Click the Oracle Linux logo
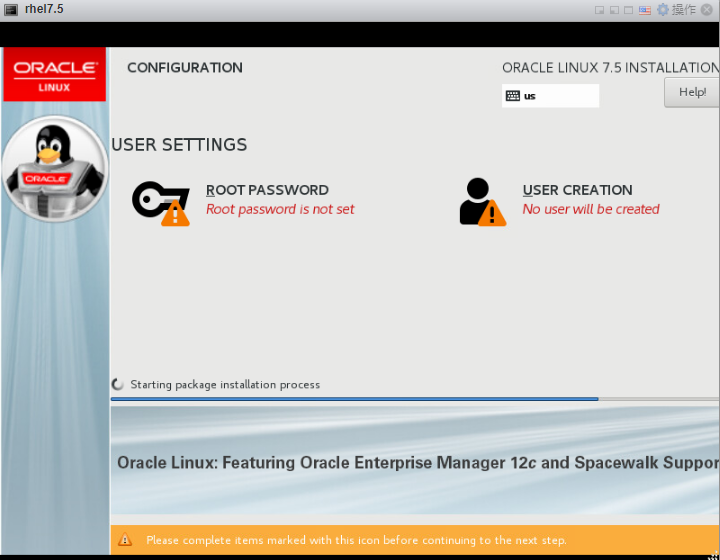This screenshot has height=560, width=720. (54, 74)
